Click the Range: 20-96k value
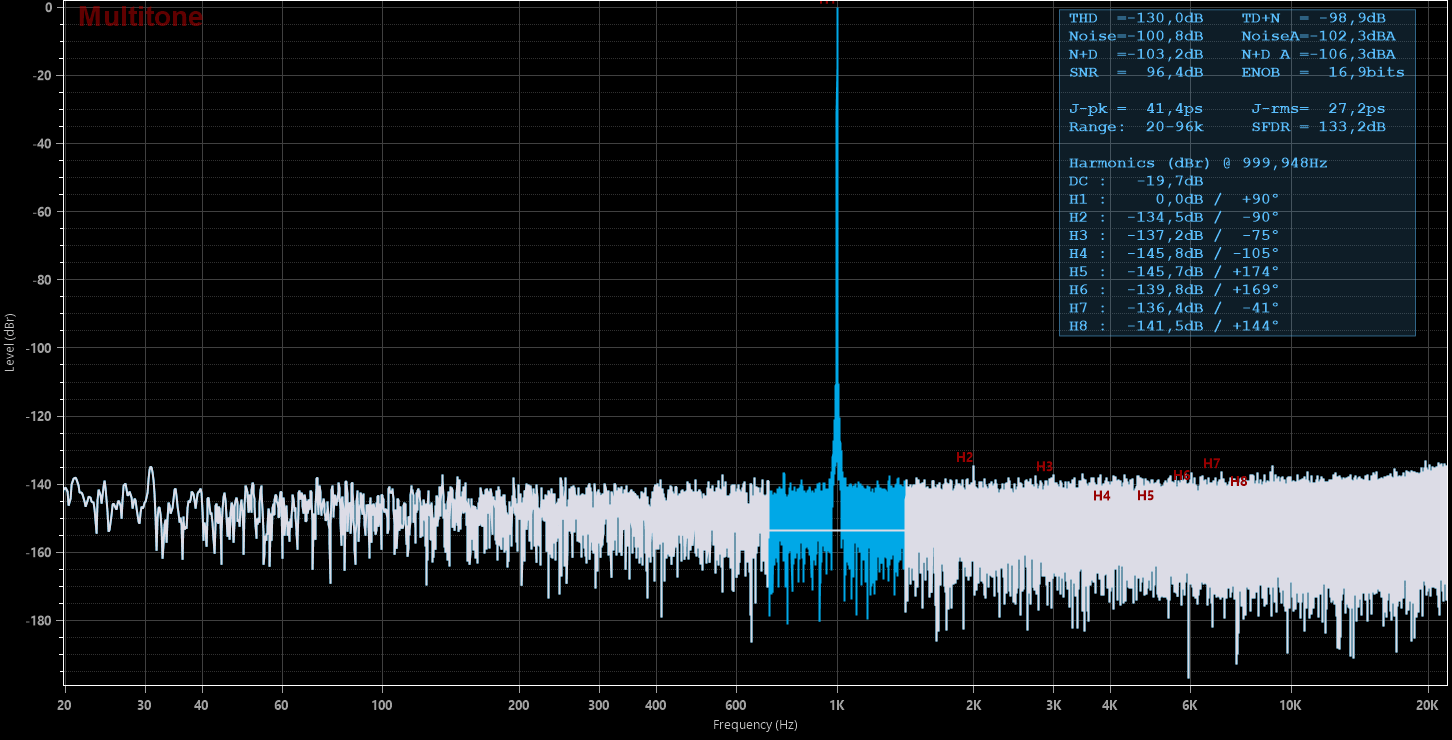The width and height of the screenshot is (1452, 740). (1136, 127)
